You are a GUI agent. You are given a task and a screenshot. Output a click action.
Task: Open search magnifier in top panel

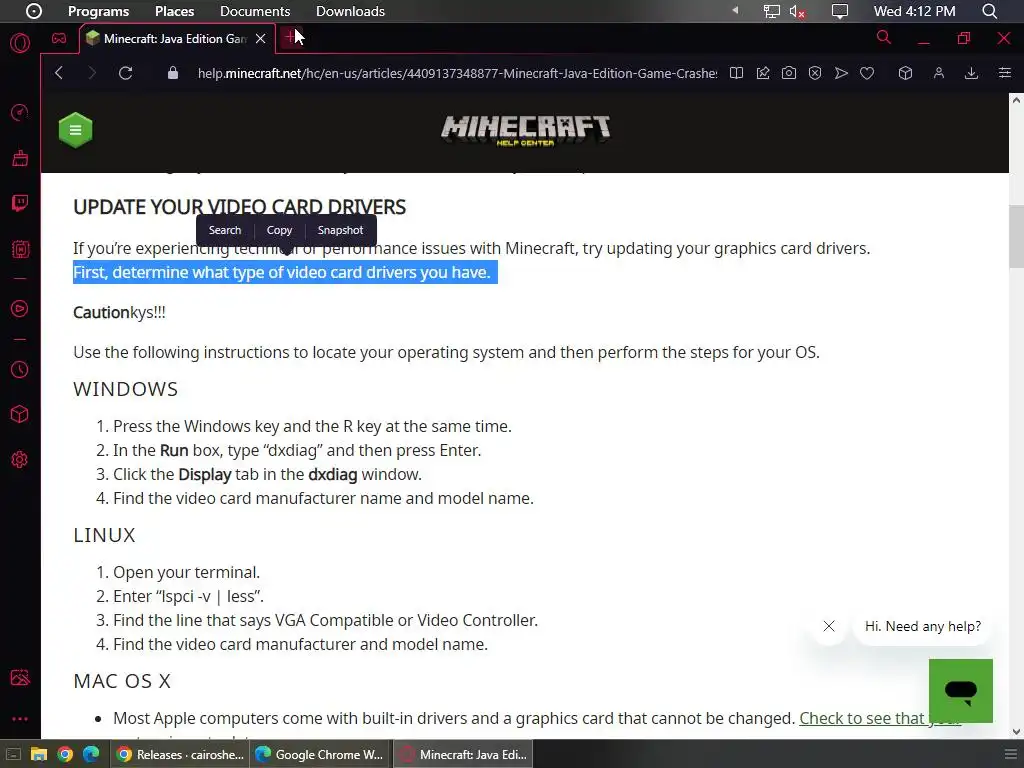point(989,11)
